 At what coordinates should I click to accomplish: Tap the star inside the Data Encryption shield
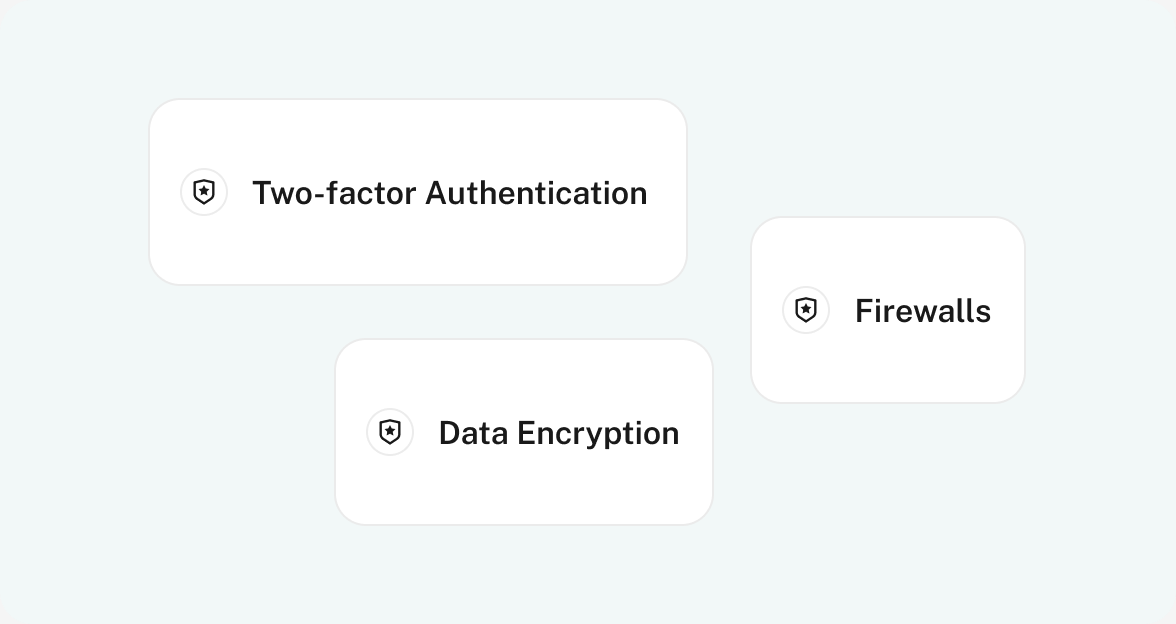(390, 431)
